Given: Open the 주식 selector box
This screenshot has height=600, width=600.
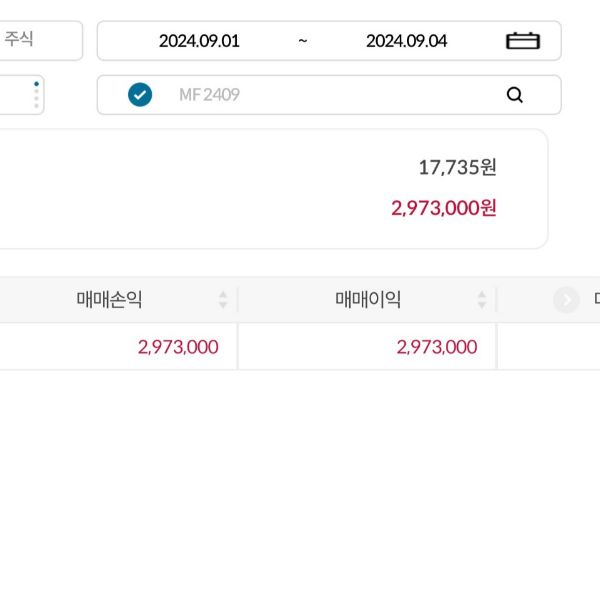Looking at the screenshot, I should 38,41.
